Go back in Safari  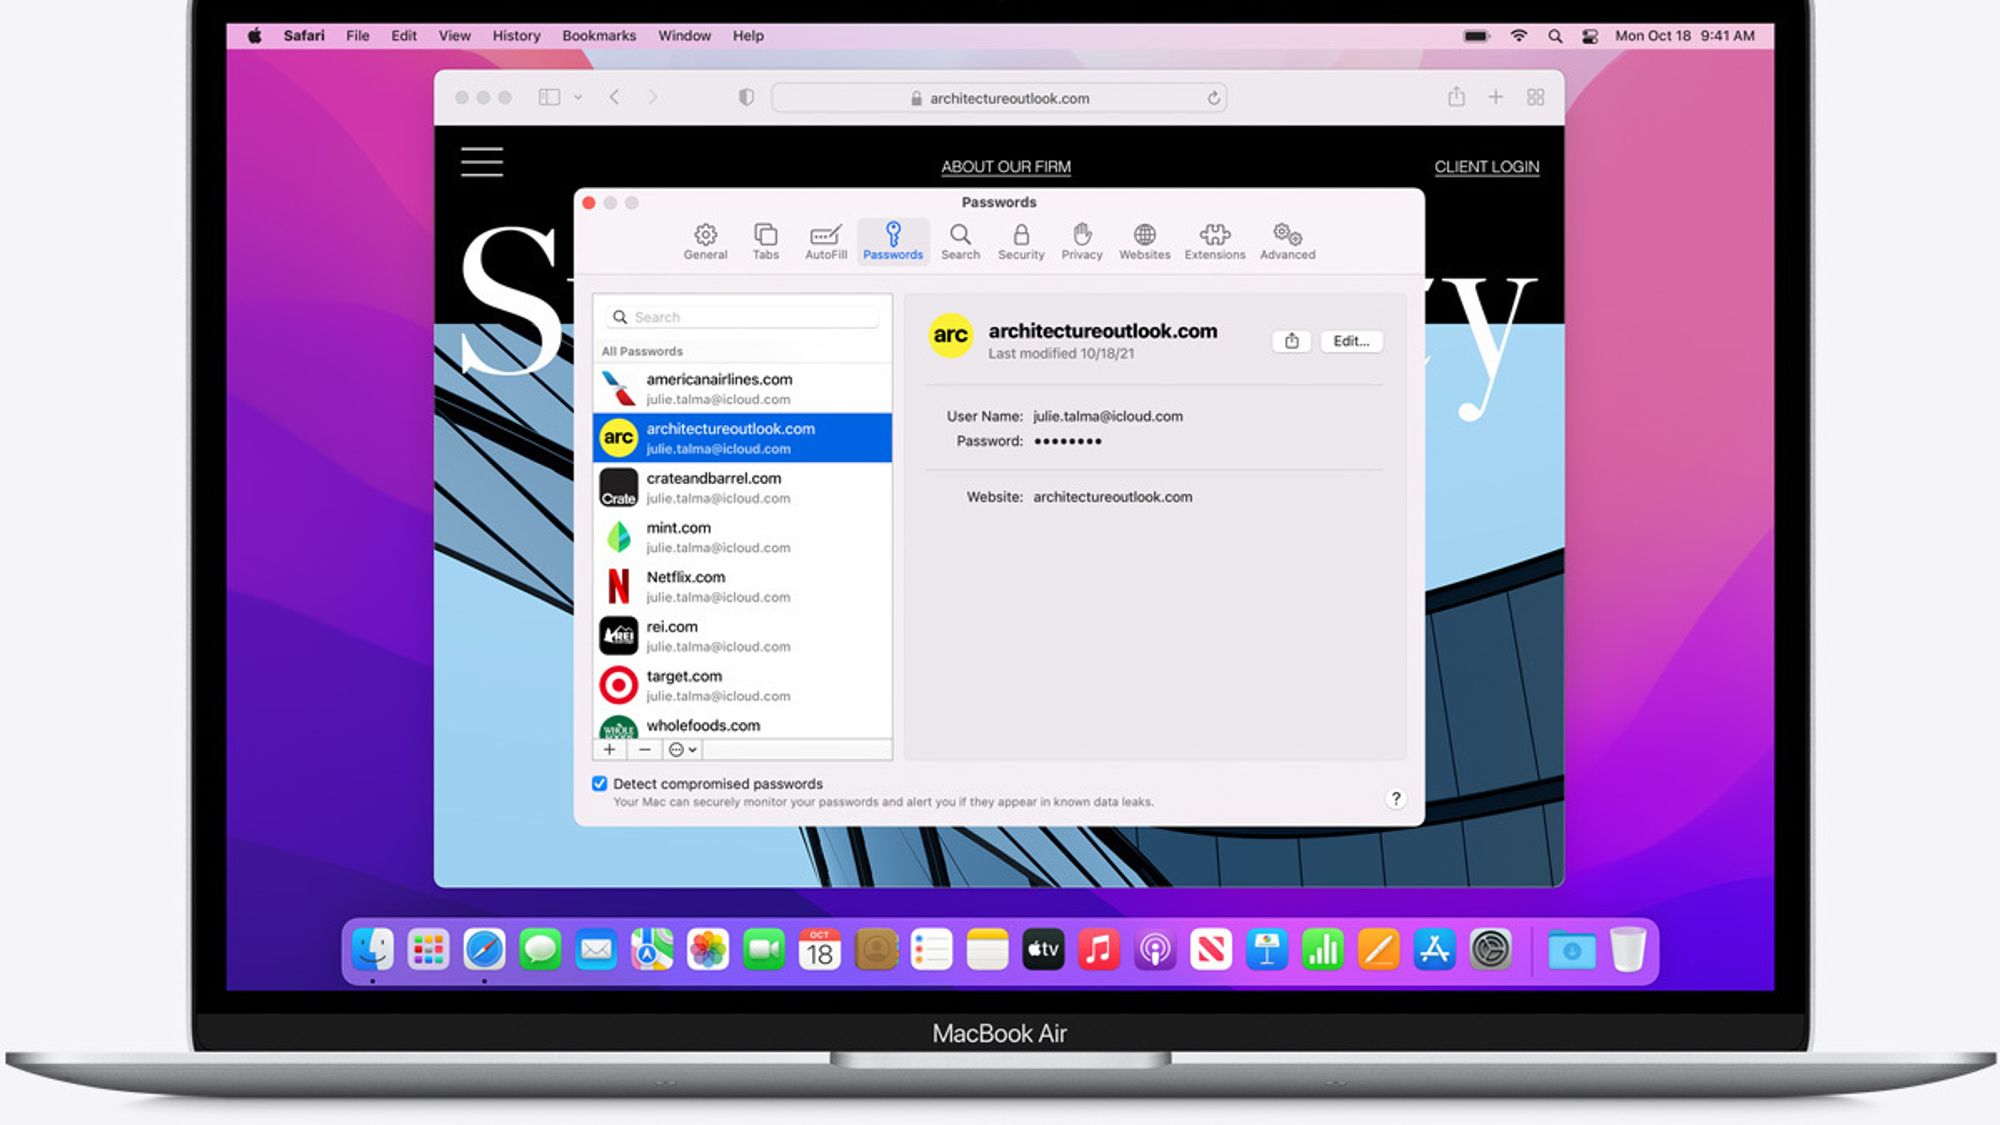[x=615, y=97]
